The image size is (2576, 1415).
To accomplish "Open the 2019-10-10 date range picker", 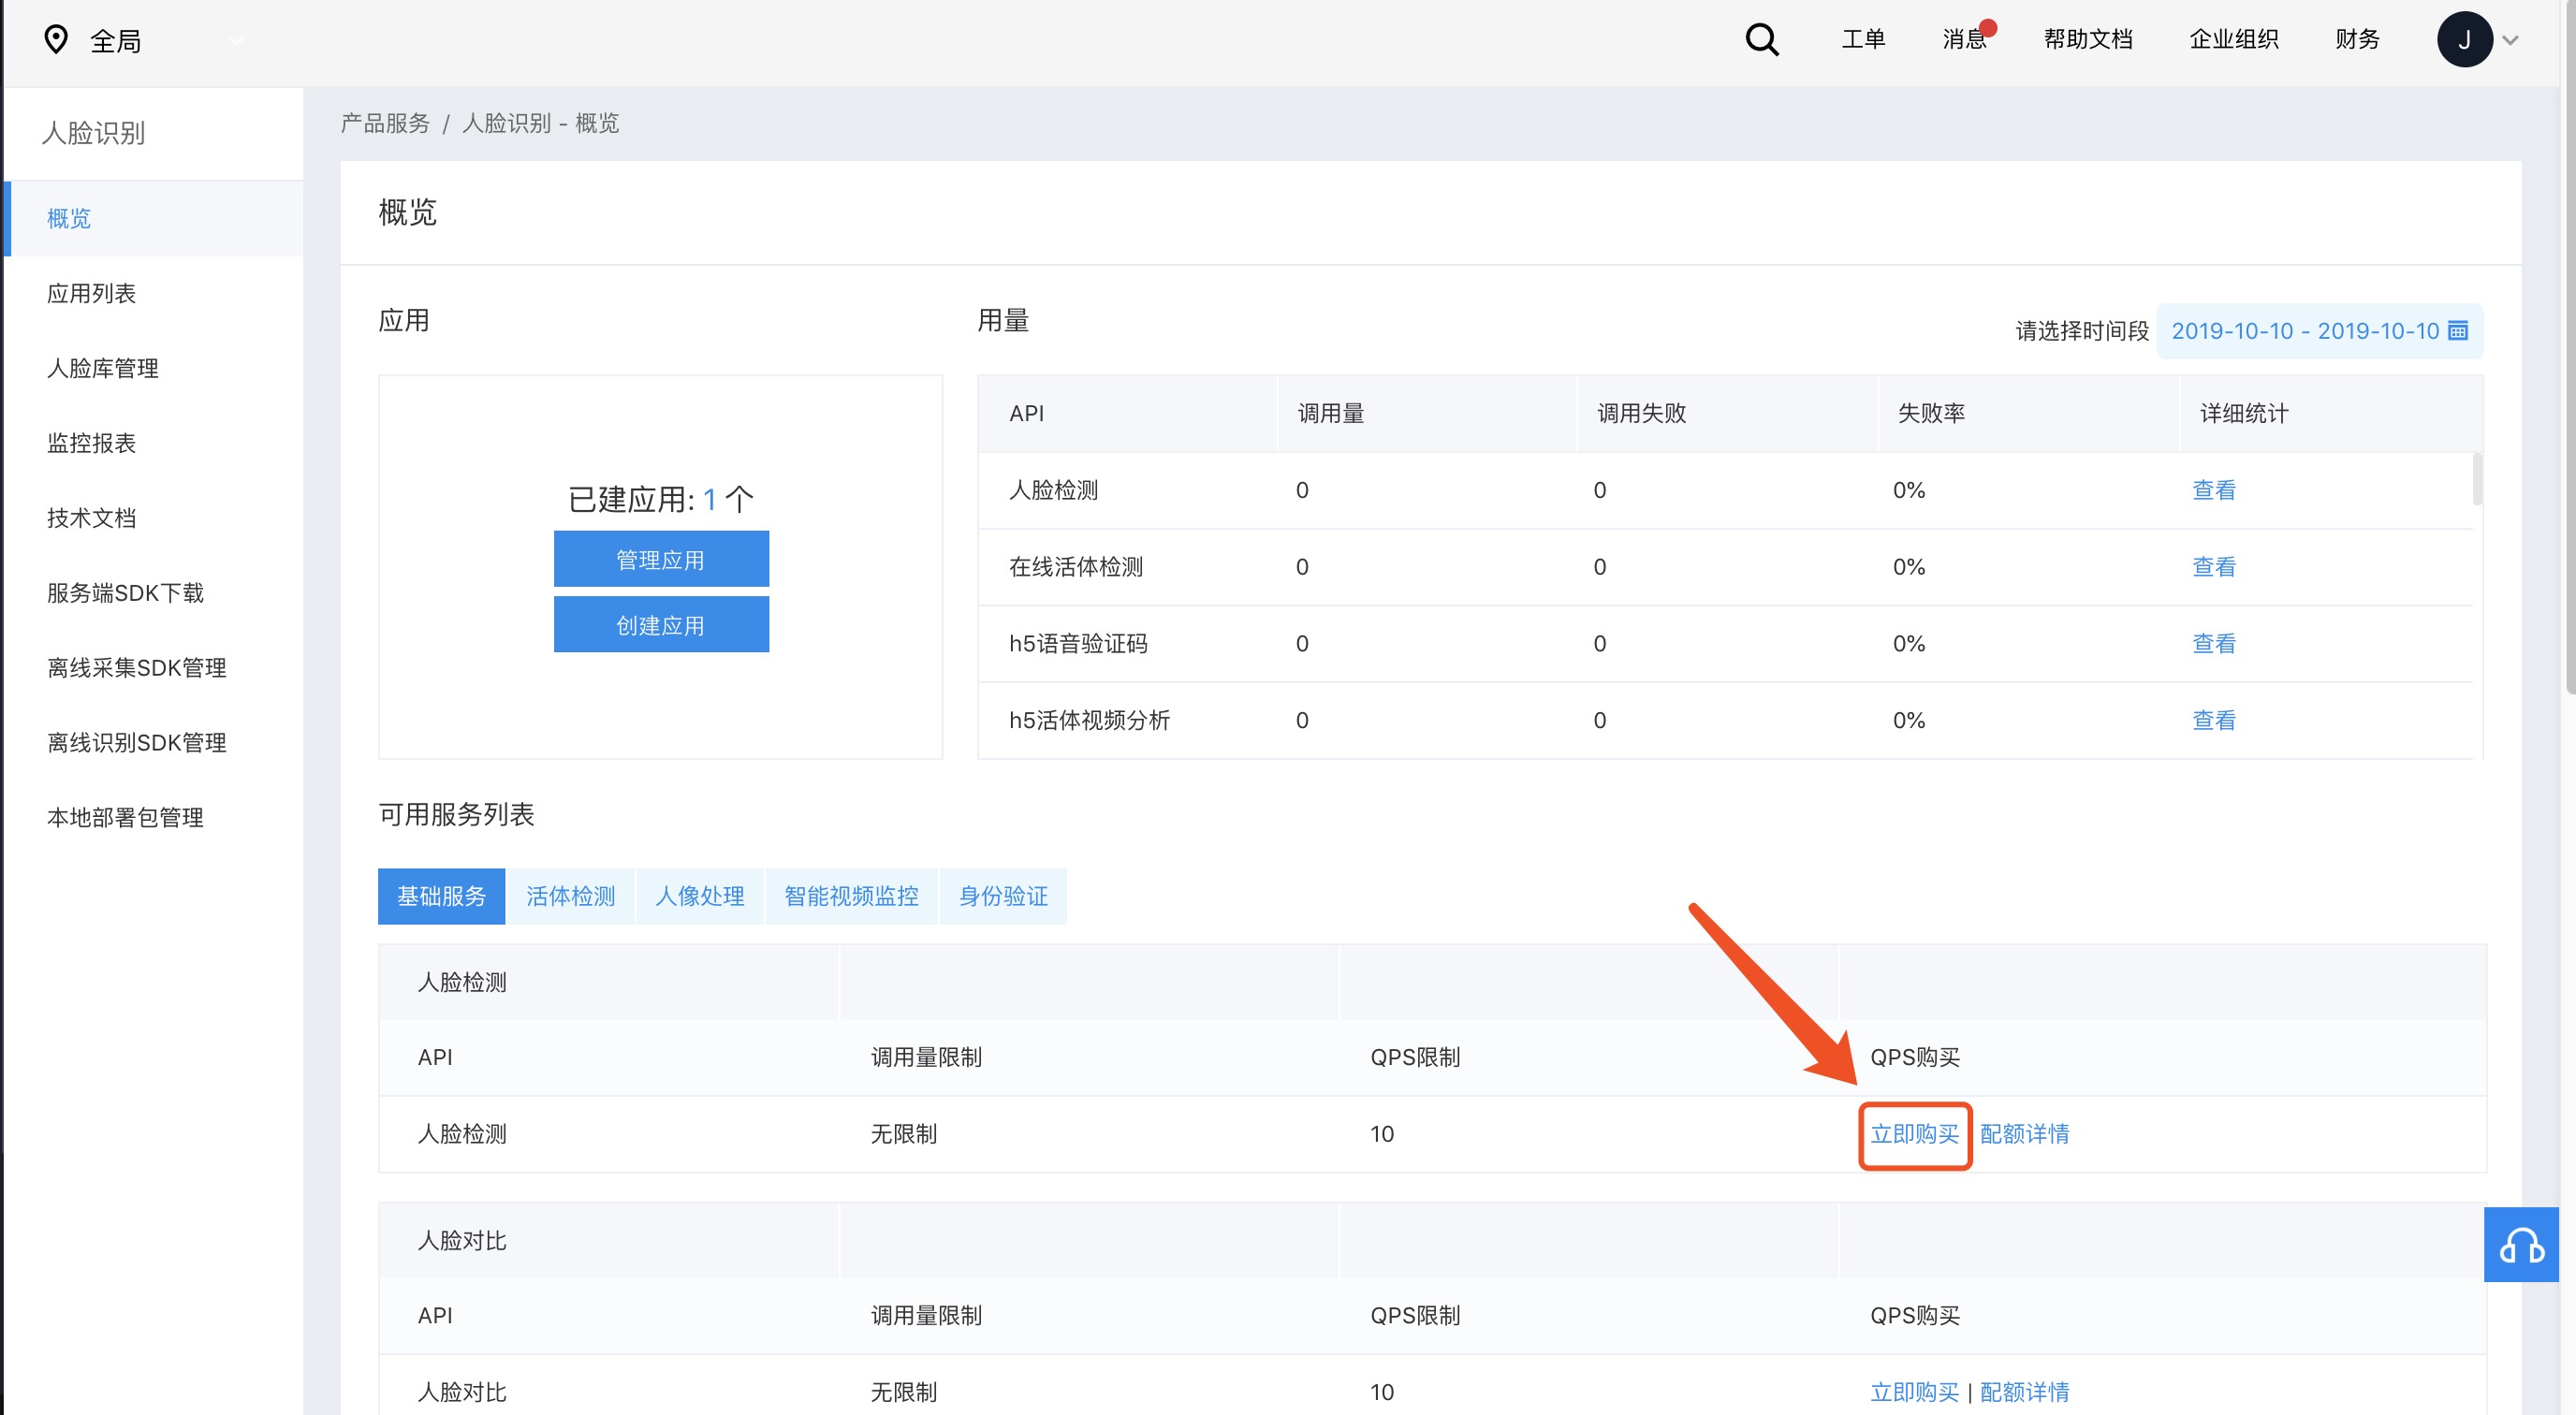I will [x=2304, y=331].
